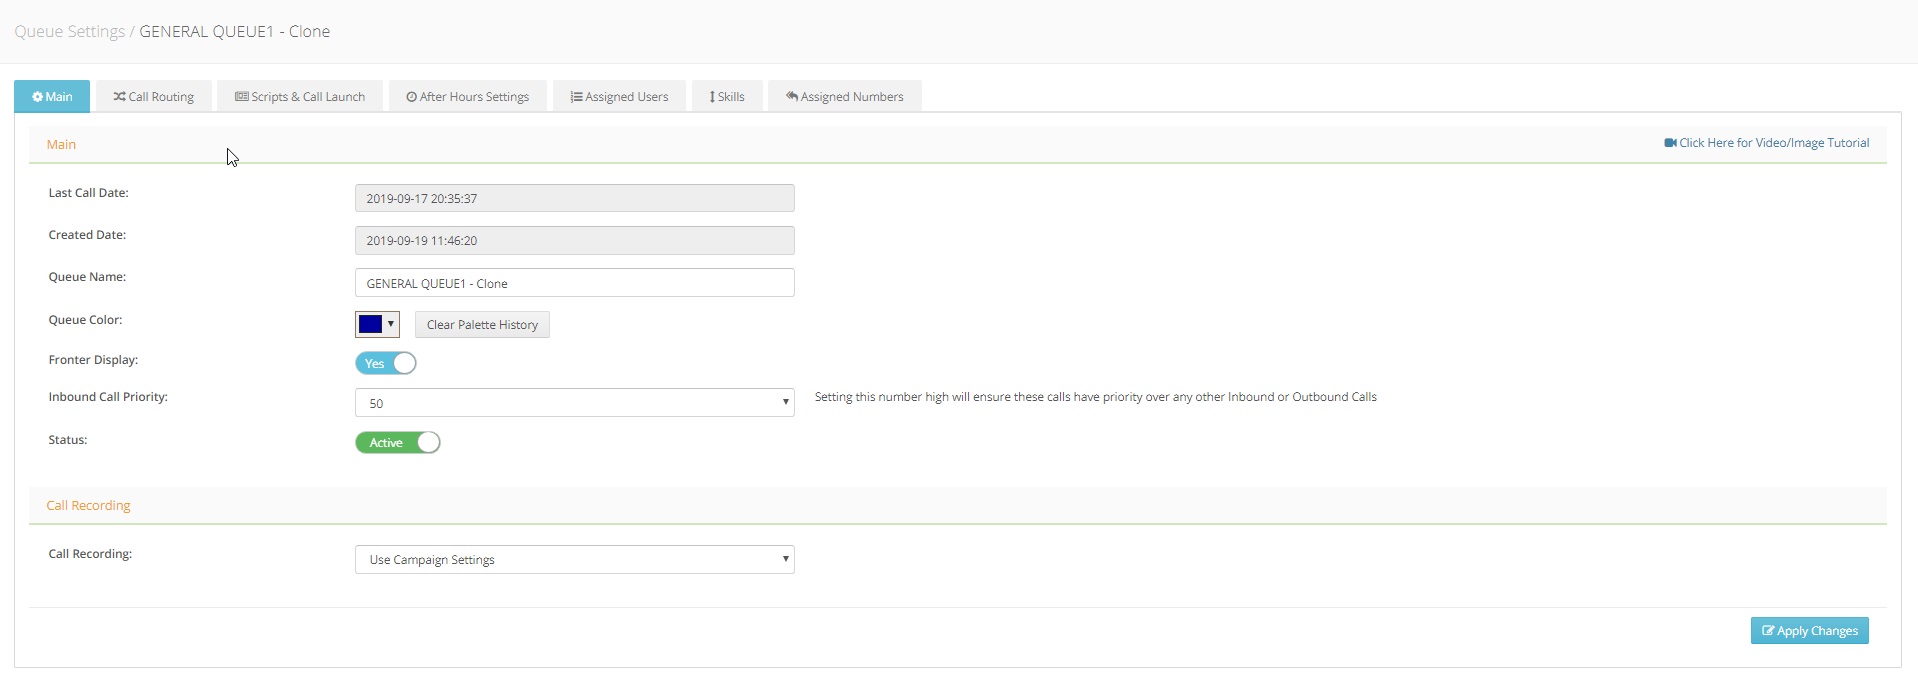Toggle the Status Active switch
This screenshot has height=675, width=1918.
398,442
